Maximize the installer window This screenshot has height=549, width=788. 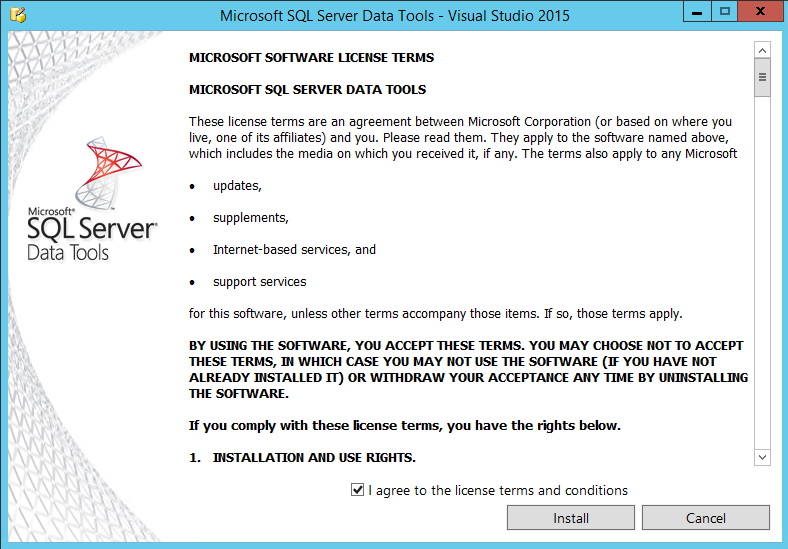pos(725,12)
